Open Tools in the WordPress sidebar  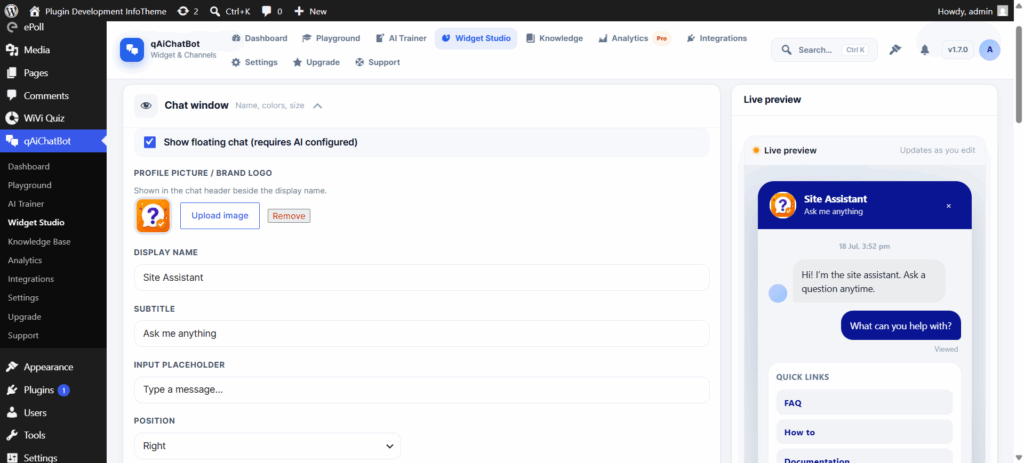34,435
